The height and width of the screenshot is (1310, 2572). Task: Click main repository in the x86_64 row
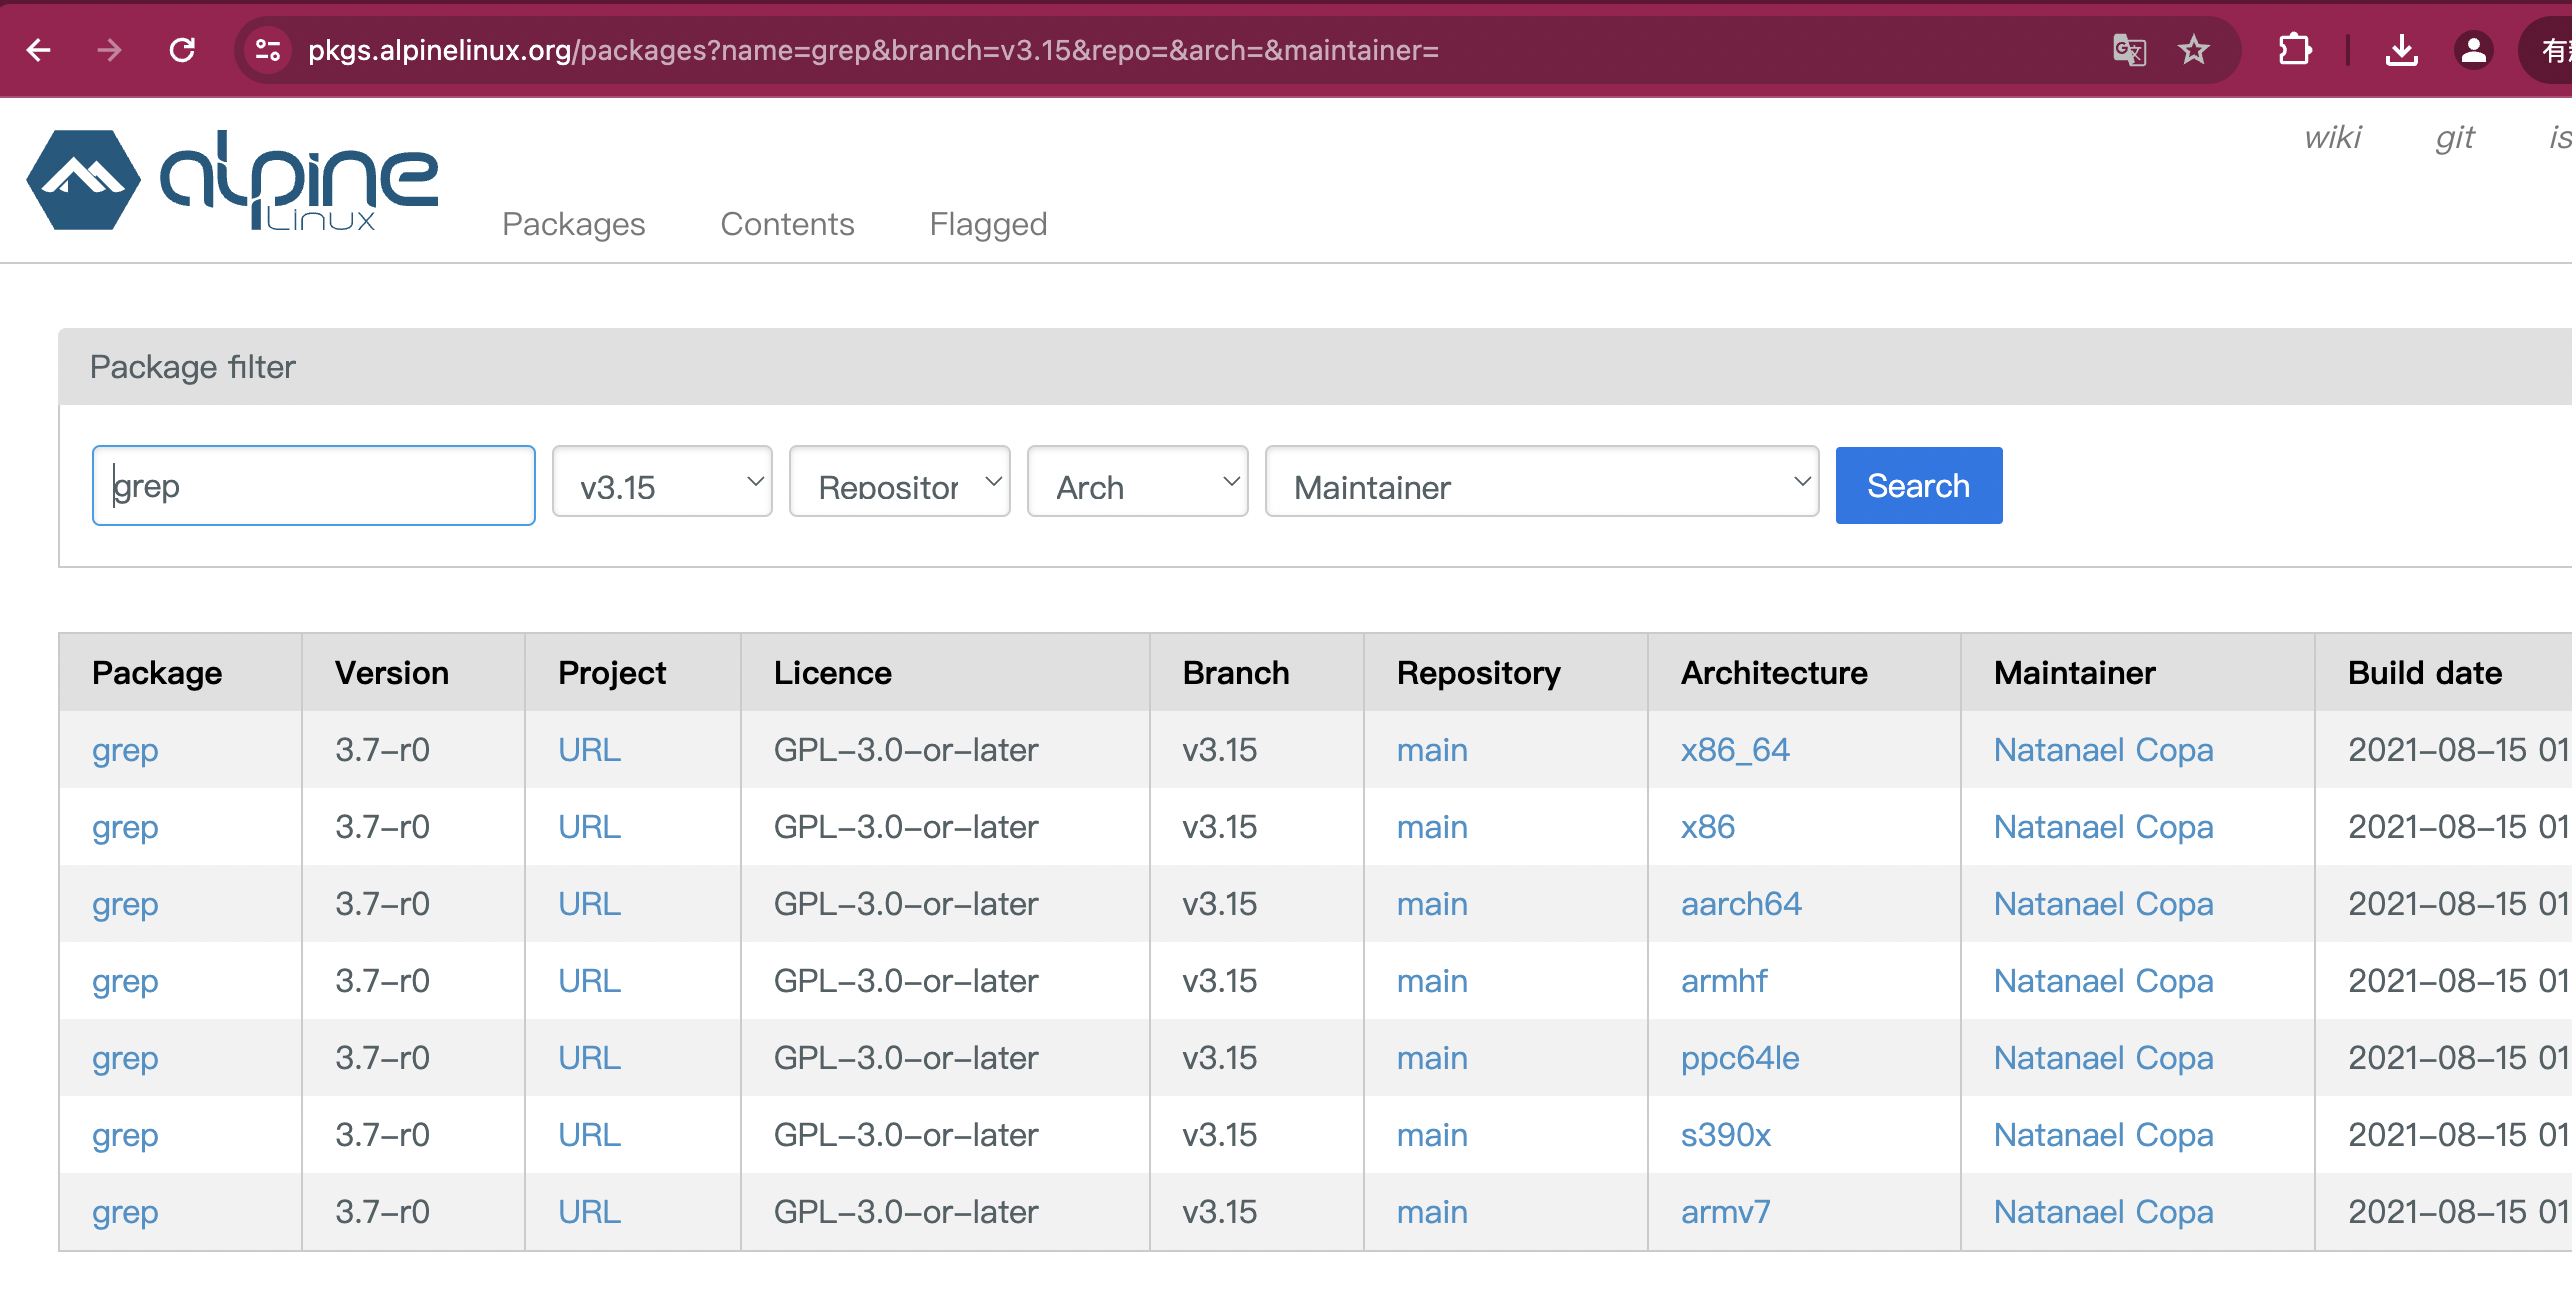(x=1432, y=750)
